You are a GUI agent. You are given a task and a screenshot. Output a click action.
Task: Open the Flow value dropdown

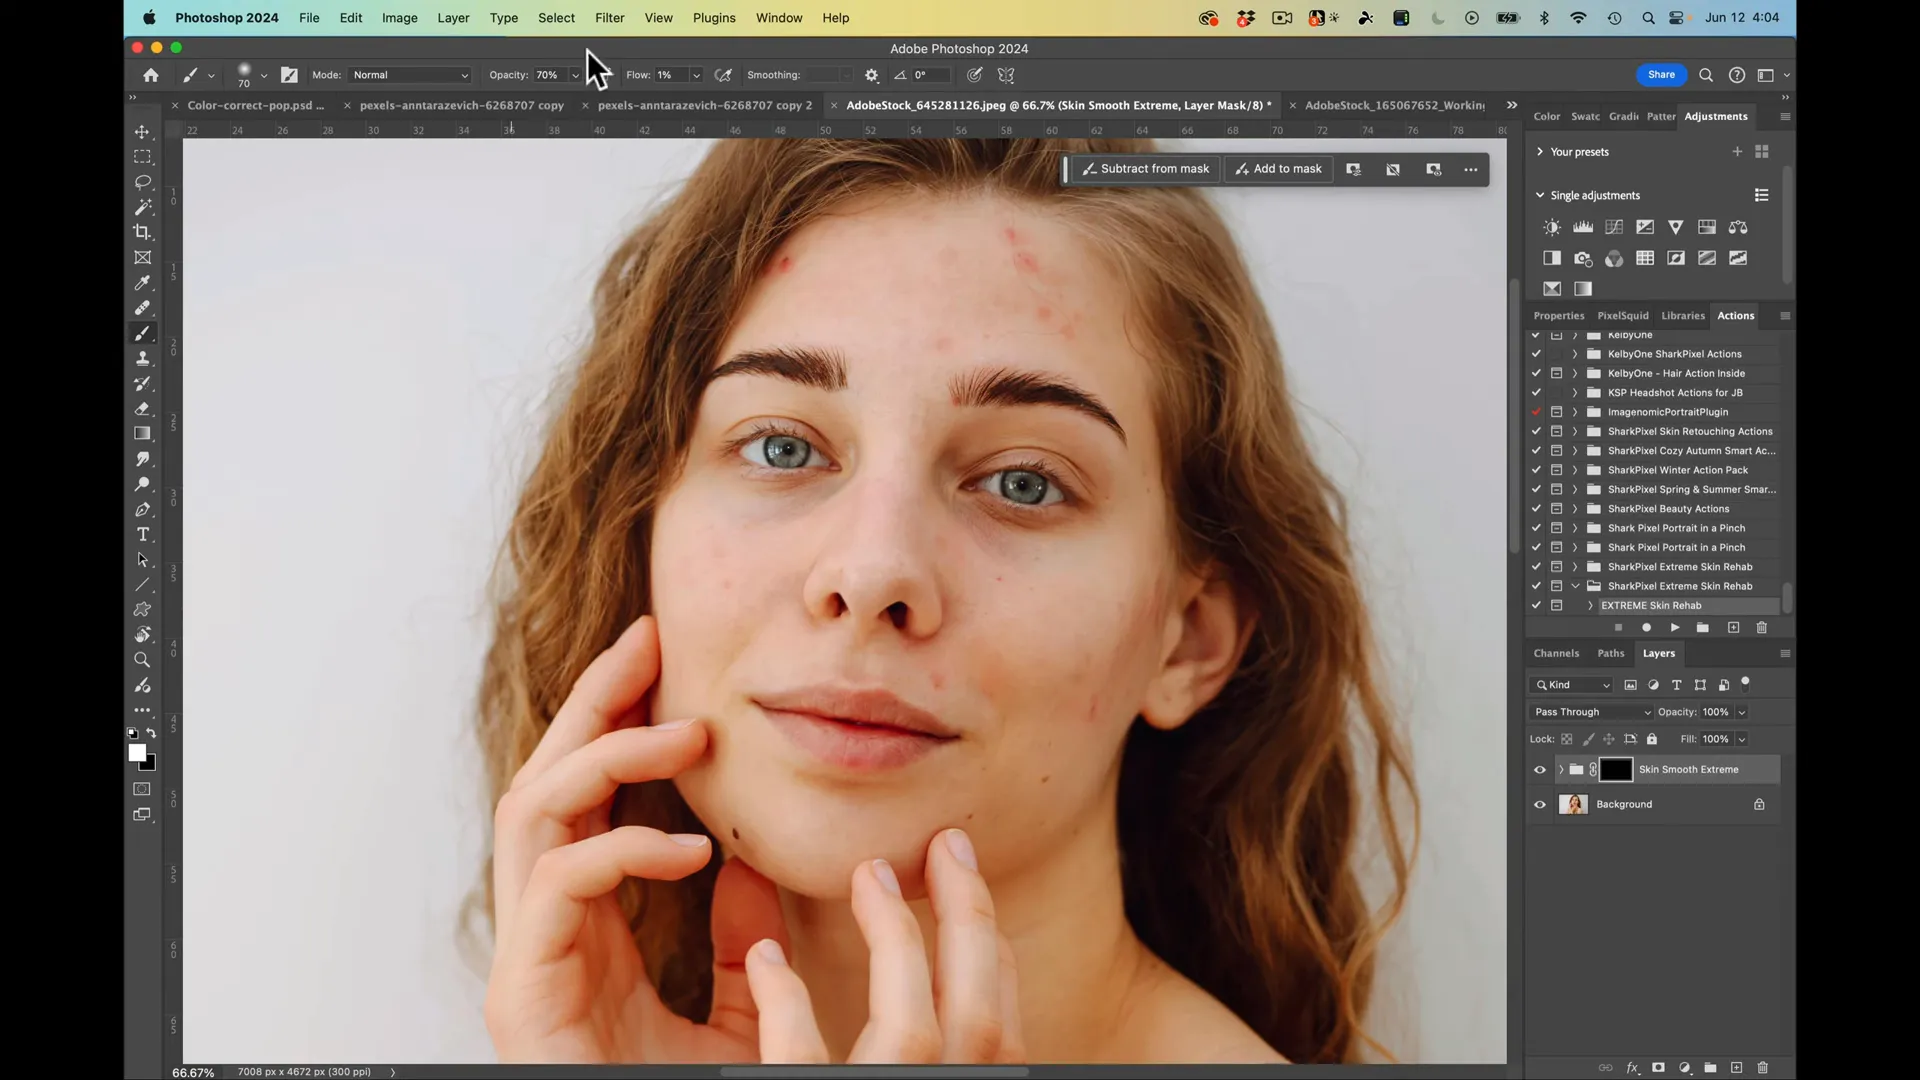click(x=696, y=75)
